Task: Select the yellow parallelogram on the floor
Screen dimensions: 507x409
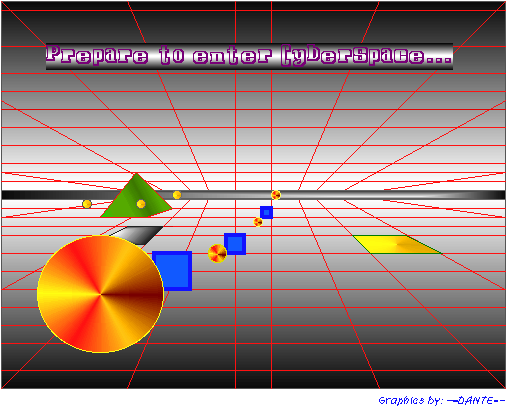Action: (397, 244)
